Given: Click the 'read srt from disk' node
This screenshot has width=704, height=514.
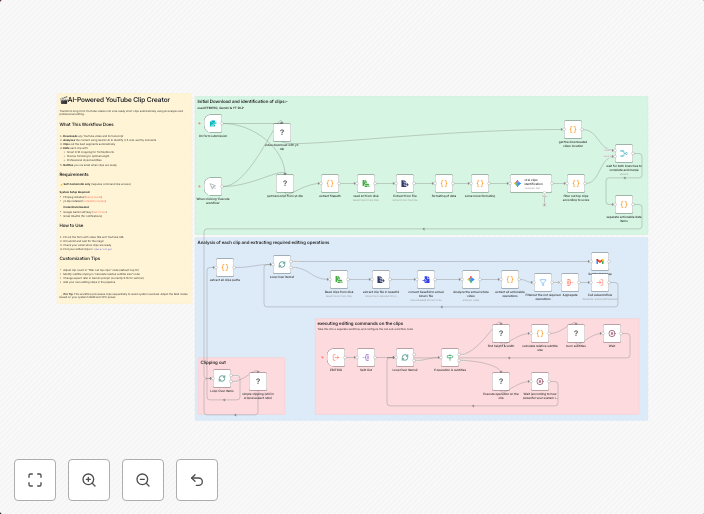Looking at the screenshot, I should click(x=367, y=184).
